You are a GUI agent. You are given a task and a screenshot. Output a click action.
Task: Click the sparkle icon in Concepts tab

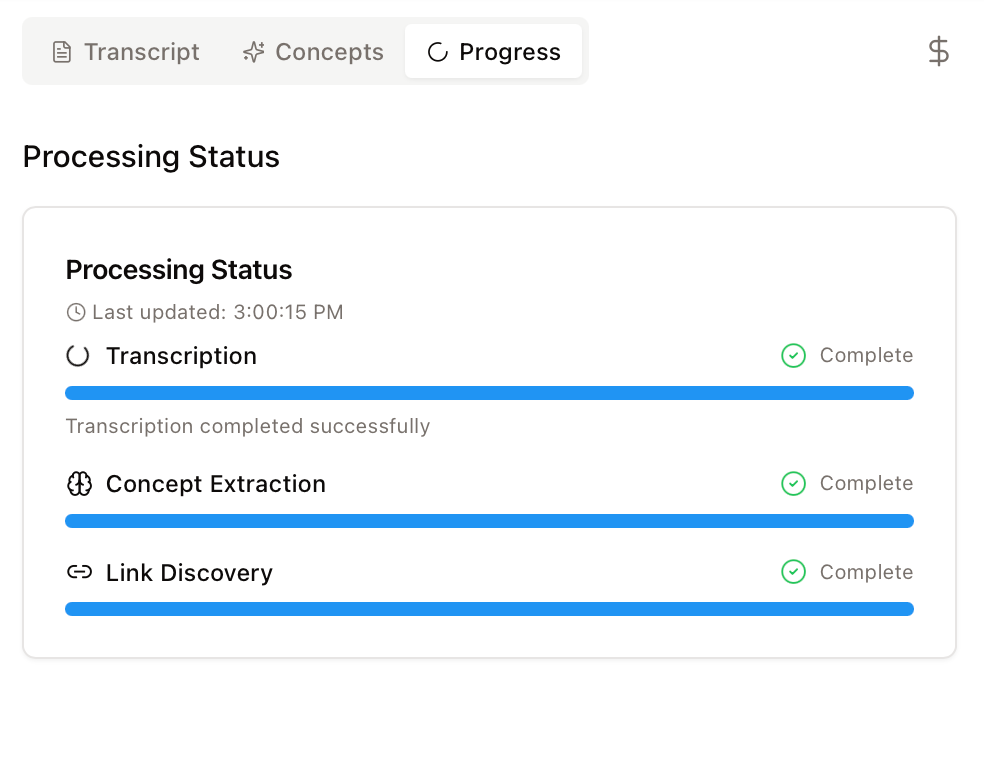(x=254, y=52)
